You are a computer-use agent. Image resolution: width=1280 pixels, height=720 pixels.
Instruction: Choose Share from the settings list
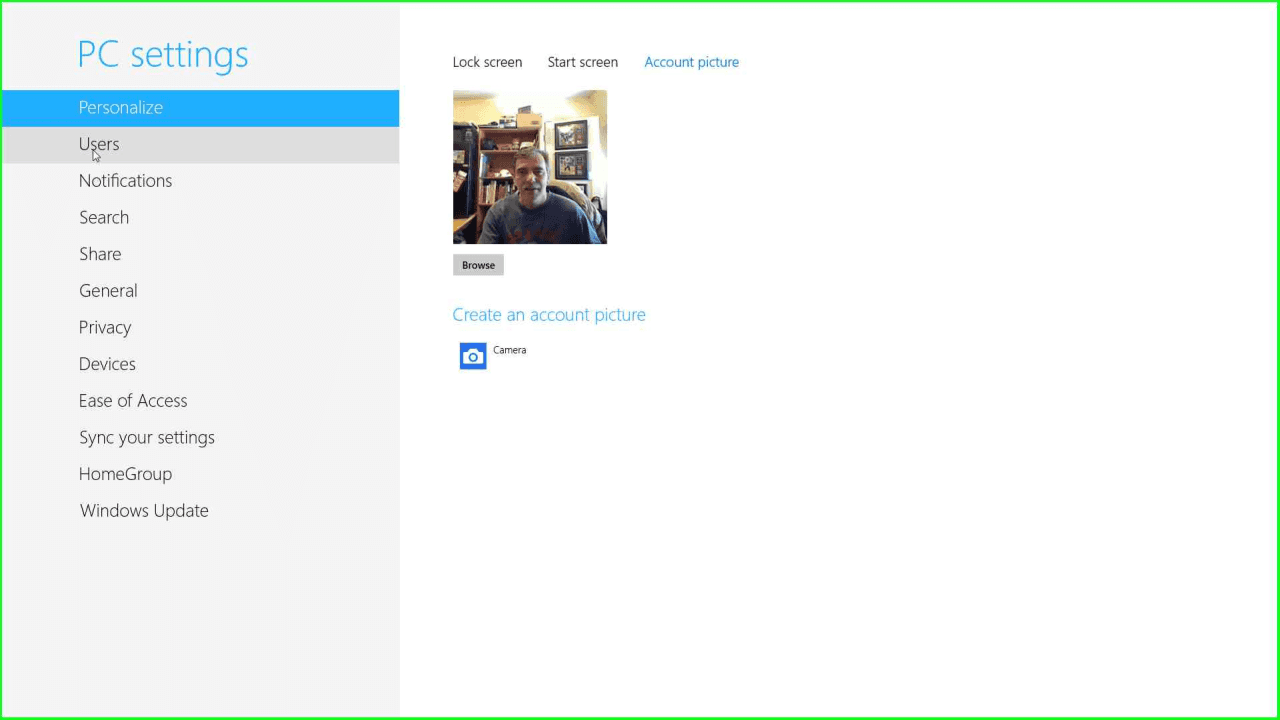click(100, 254)
